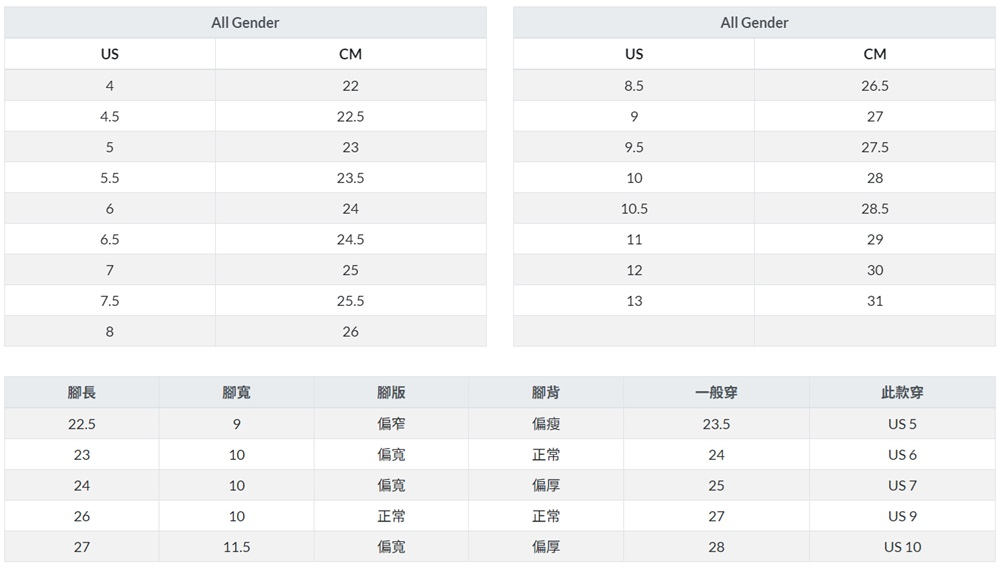Click the left table's All Gender header
The width and height of the screenshot is (1000, 572).
(245, 22)
